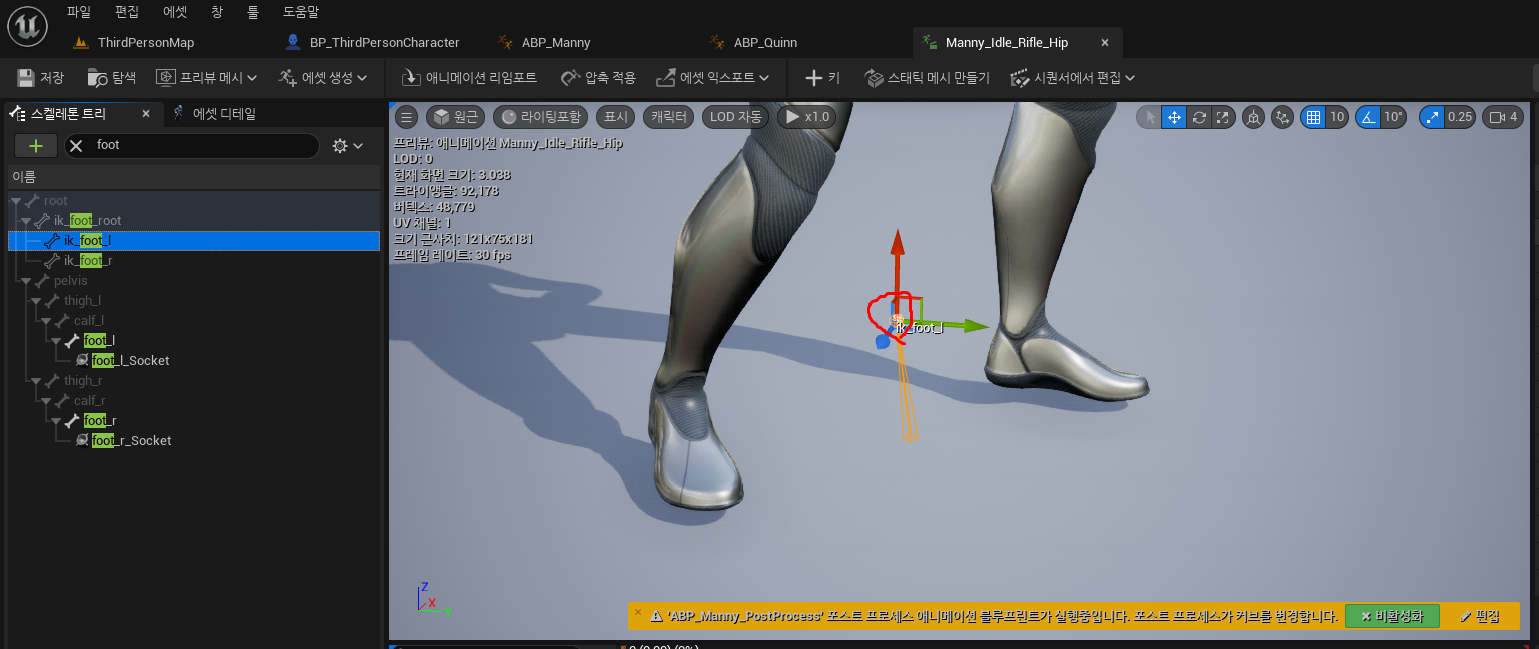Collapse the foot_l bone
The image size is (1539, 649).
pyautogui.click(x=56, y=341)
